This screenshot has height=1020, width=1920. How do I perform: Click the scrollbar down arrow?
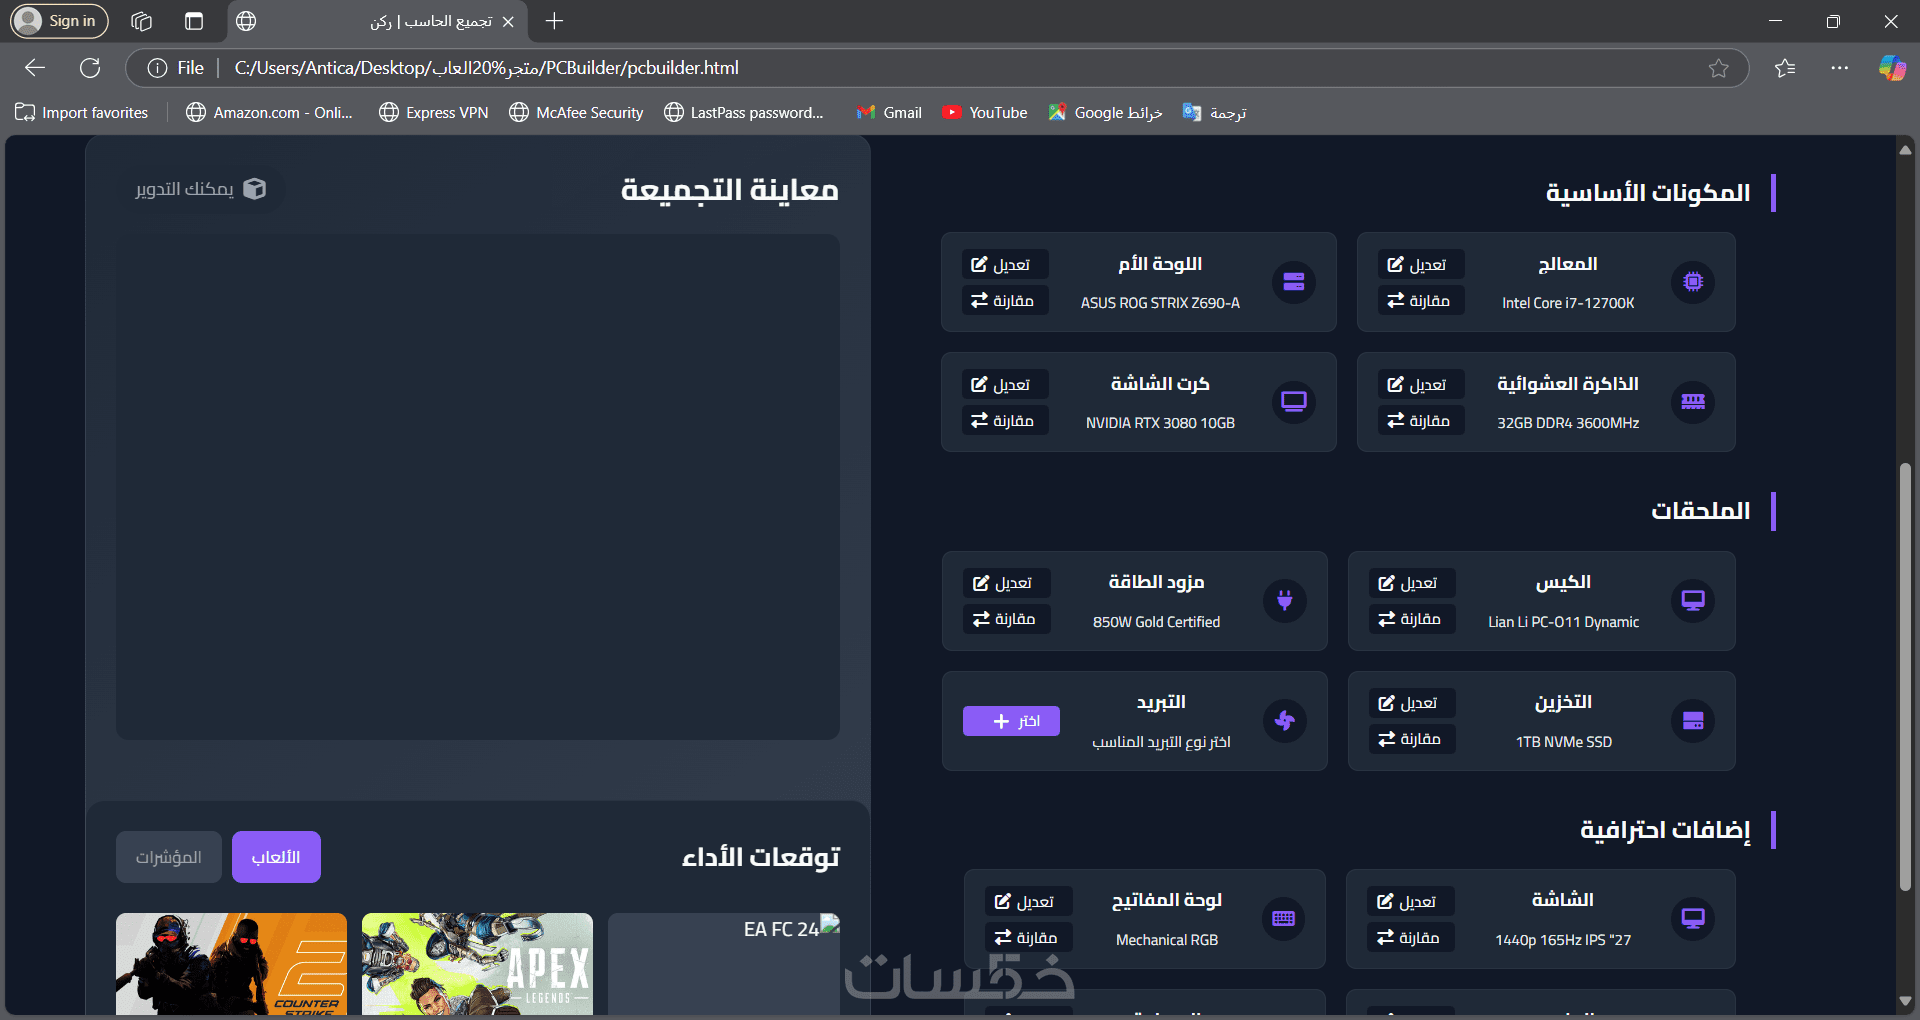click(x=1905, y=1002)
